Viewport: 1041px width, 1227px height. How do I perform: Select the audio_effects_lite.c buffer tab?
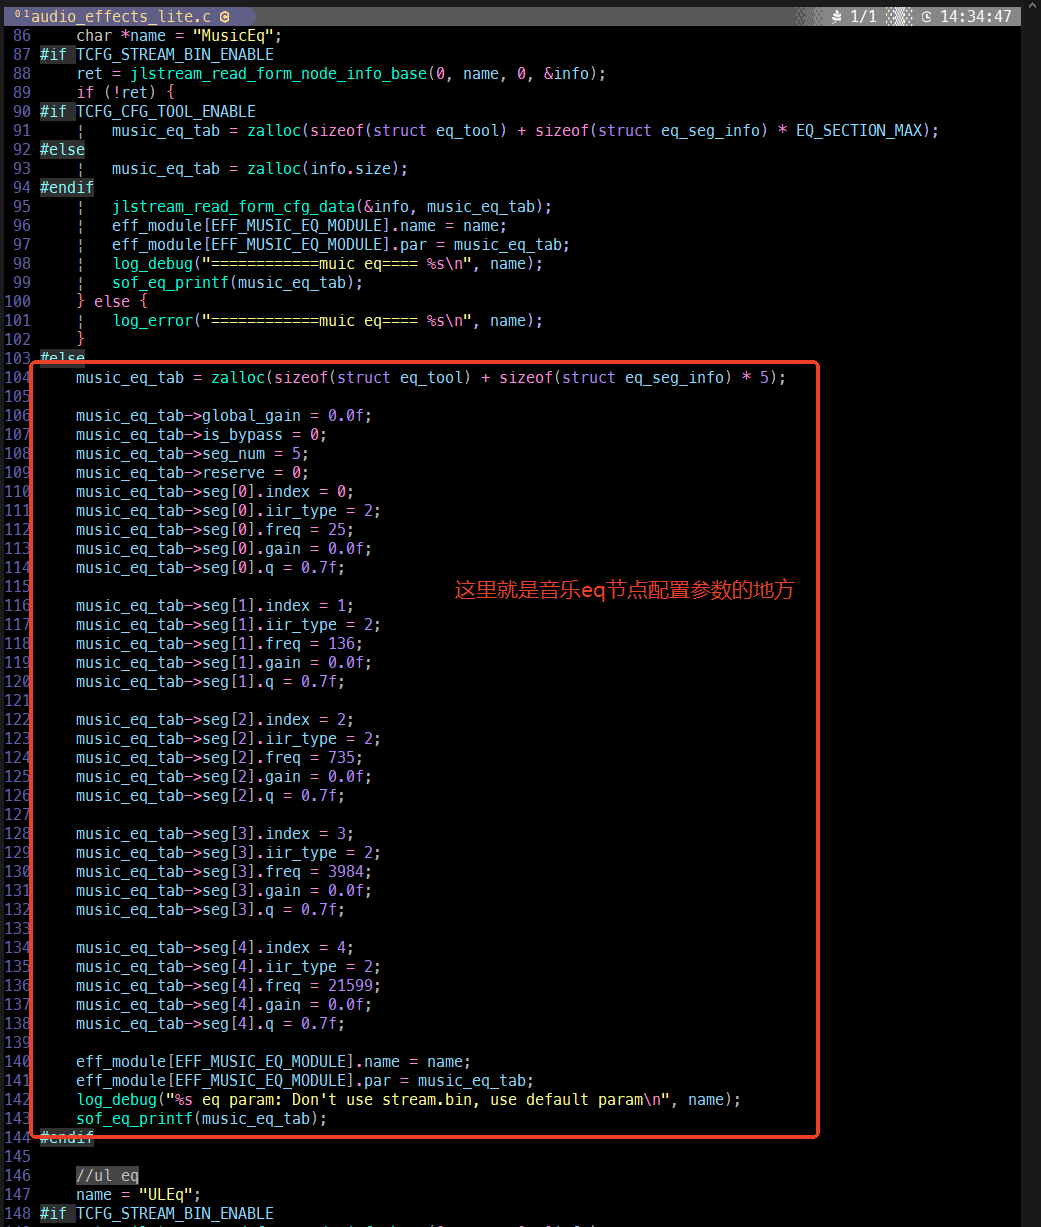tap(128, 16)
